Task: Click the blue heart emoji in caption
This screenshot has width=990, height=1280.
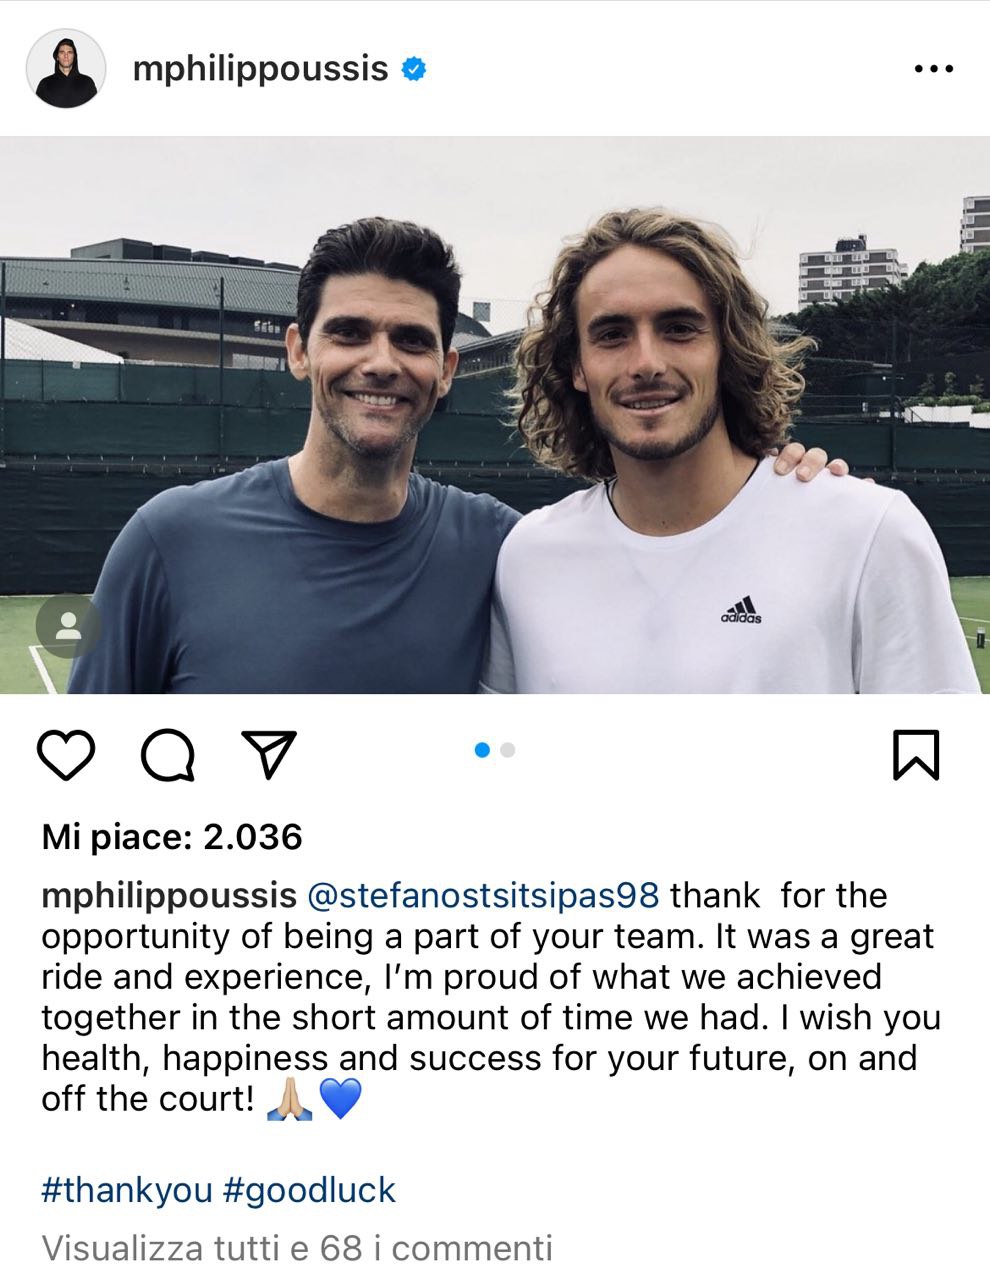Action: click(x=340, y=1100)
